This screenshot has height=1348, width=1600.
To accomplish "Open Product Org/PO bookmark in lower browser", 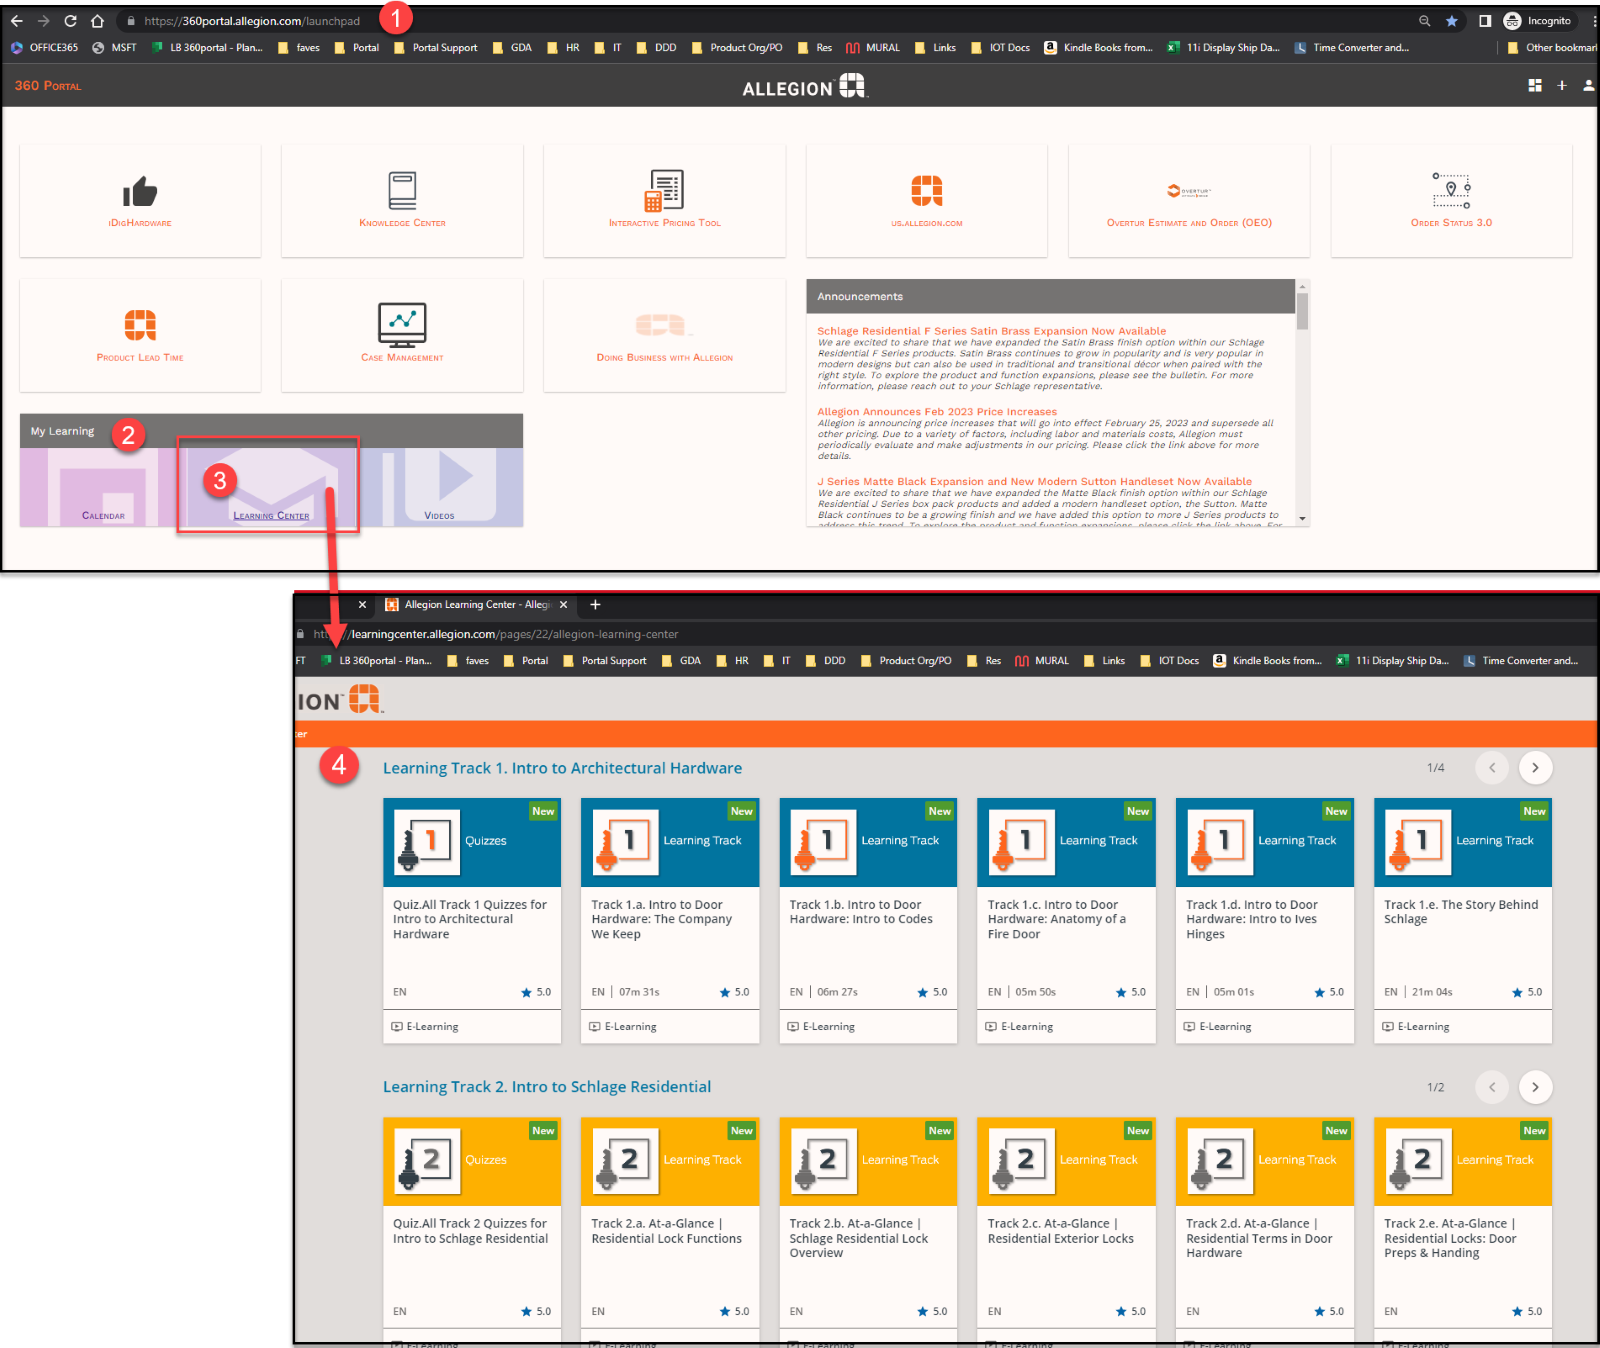I will point(905,661).
